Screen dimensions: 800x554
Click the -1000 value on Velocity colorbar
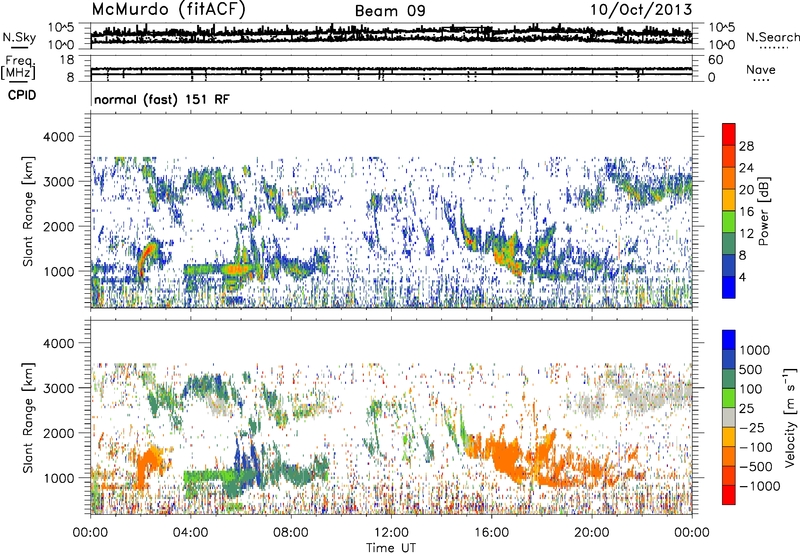tap(760, 486)
